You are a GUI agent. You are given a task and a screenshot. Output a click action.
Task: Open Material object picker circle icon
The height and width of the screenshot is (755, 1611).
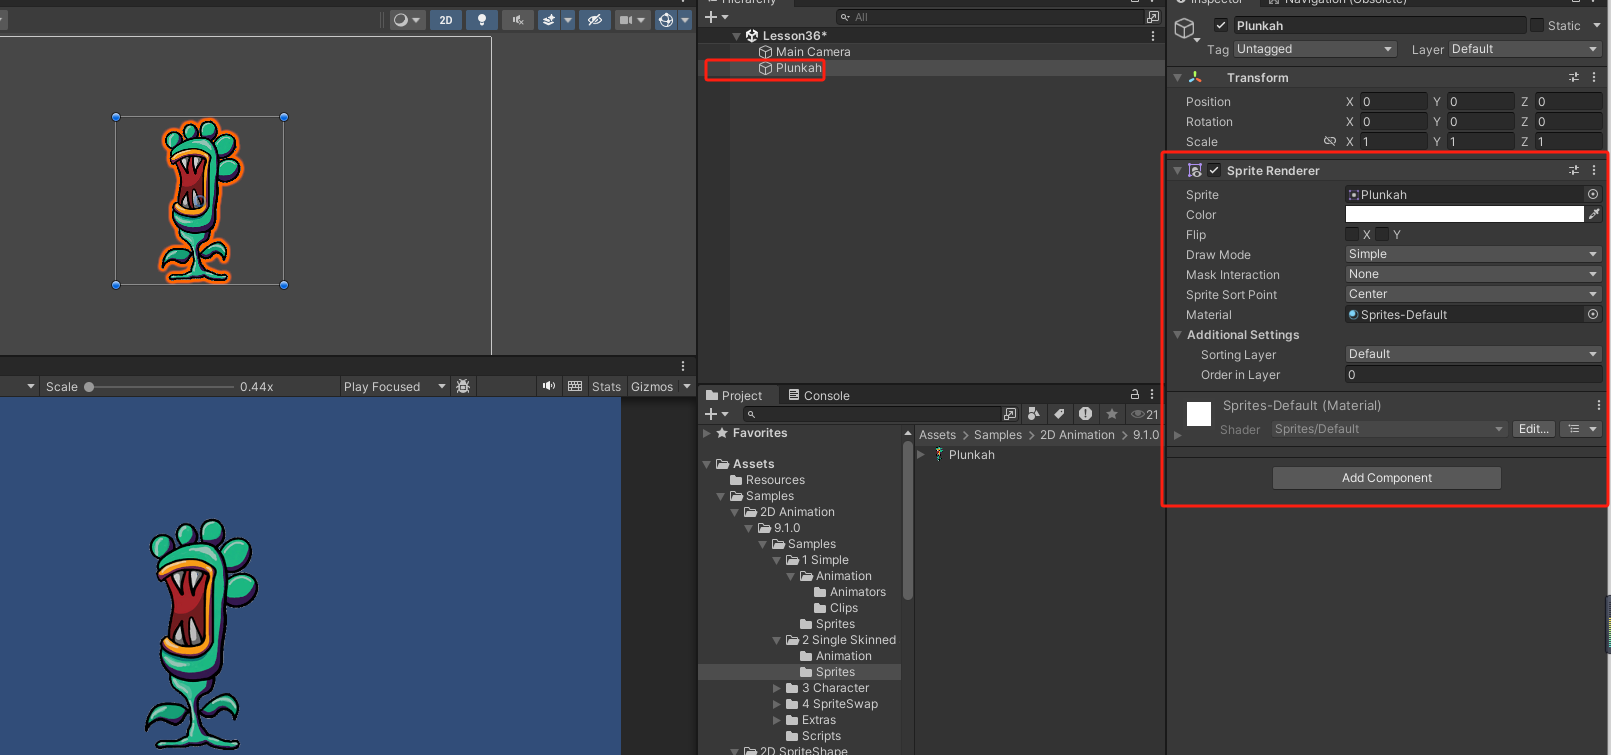click(1593, 314)
